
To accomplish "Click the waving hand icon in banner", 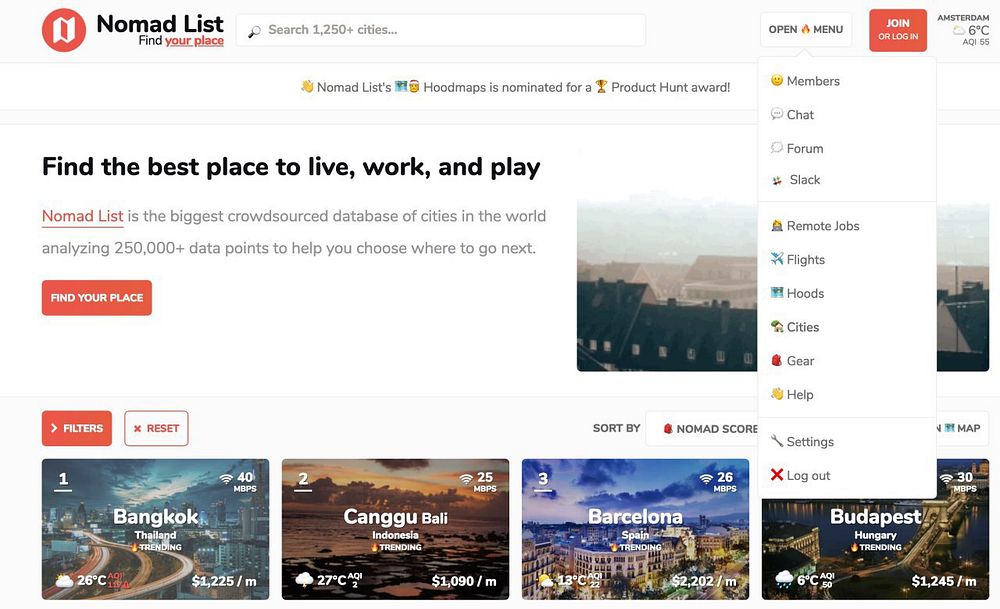I will 307,87.
